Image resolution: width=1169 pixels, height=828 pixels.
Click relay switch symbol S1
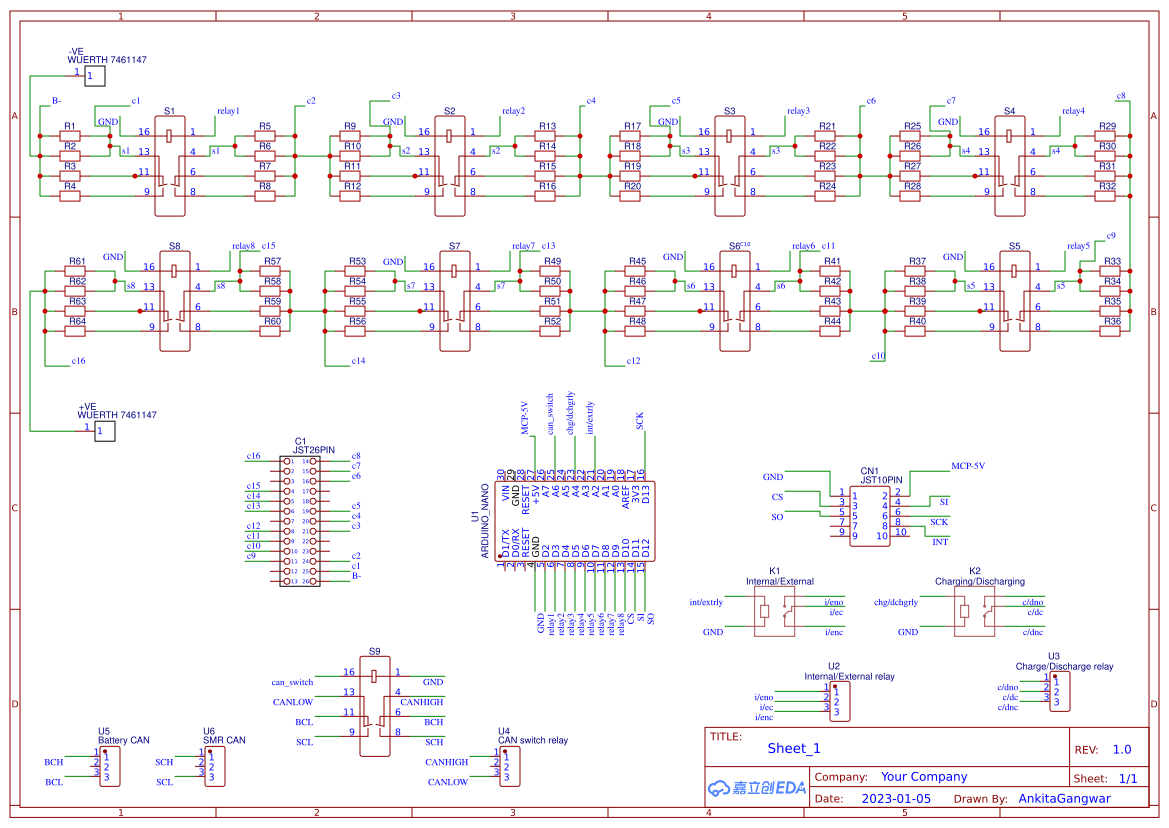tap(169, 165)
